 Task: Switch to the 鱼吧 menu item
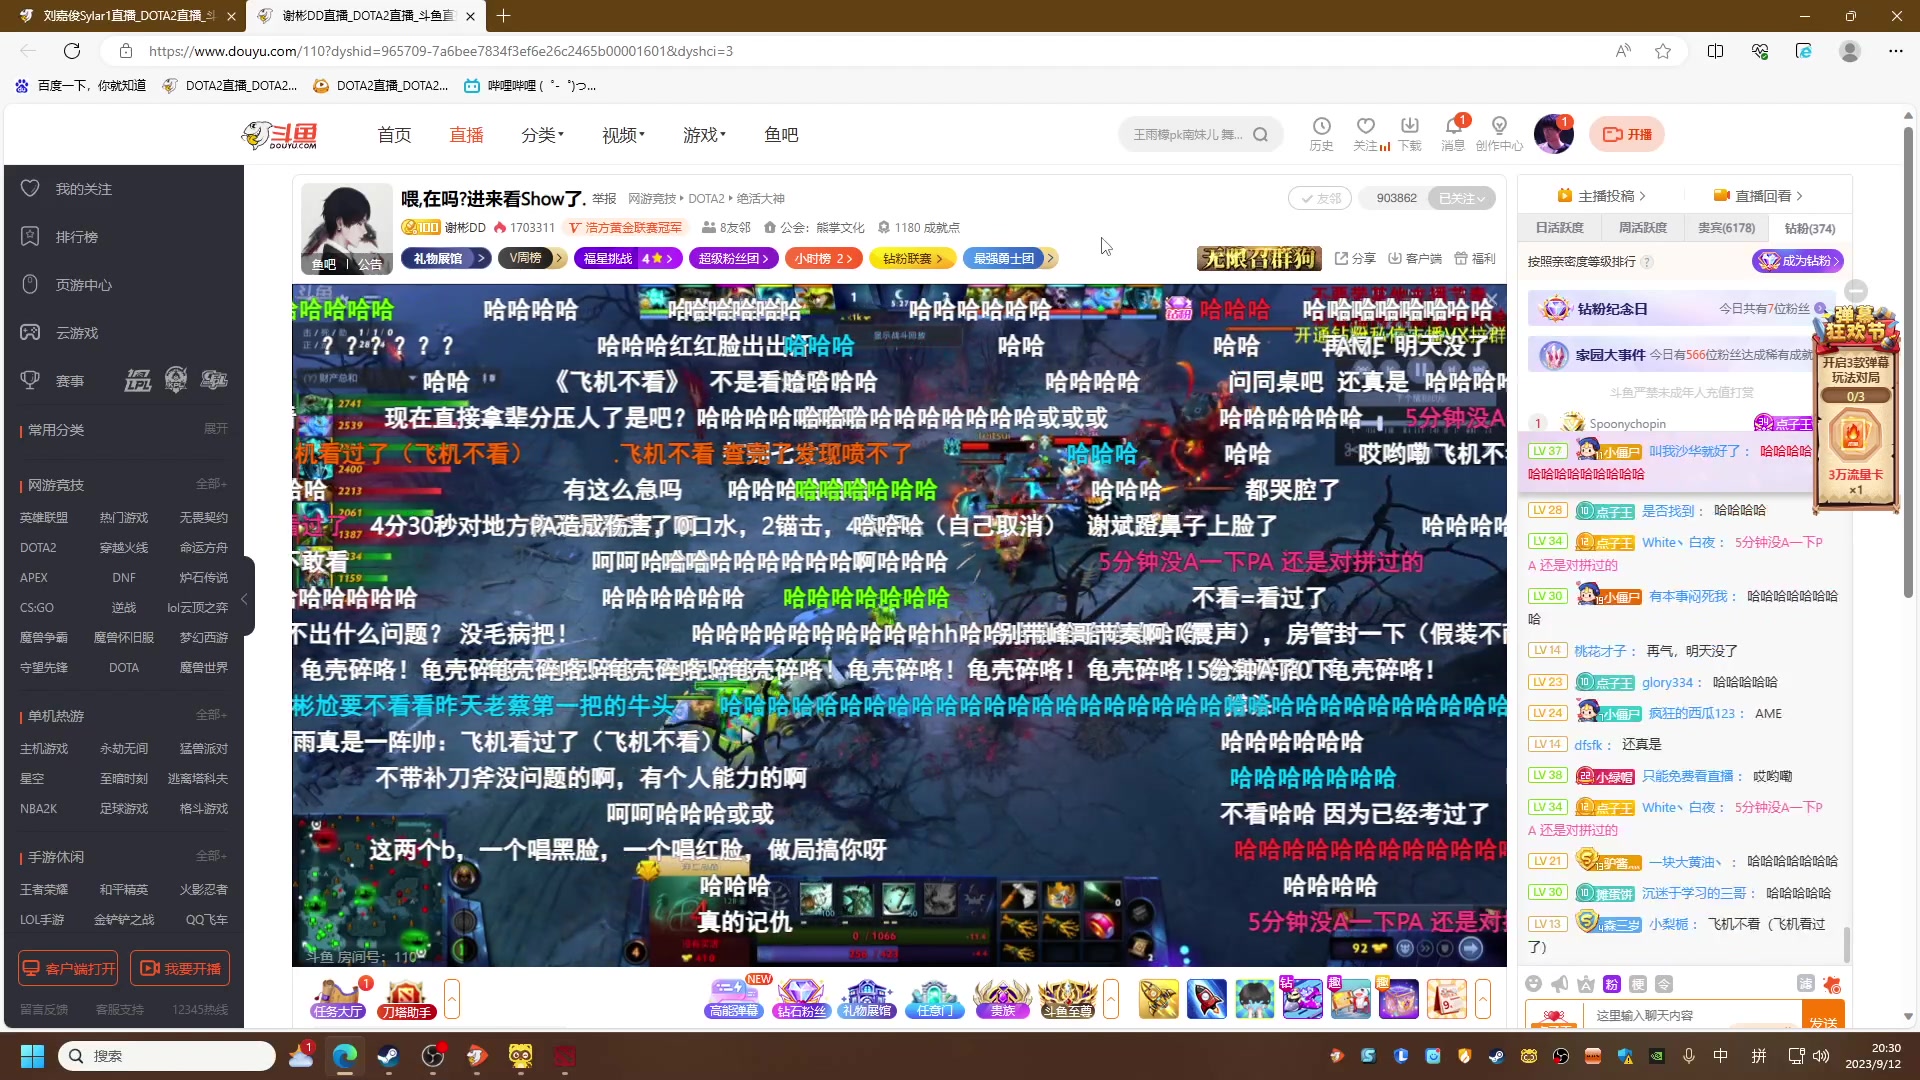pyautogui.click(x=781, y=135)
